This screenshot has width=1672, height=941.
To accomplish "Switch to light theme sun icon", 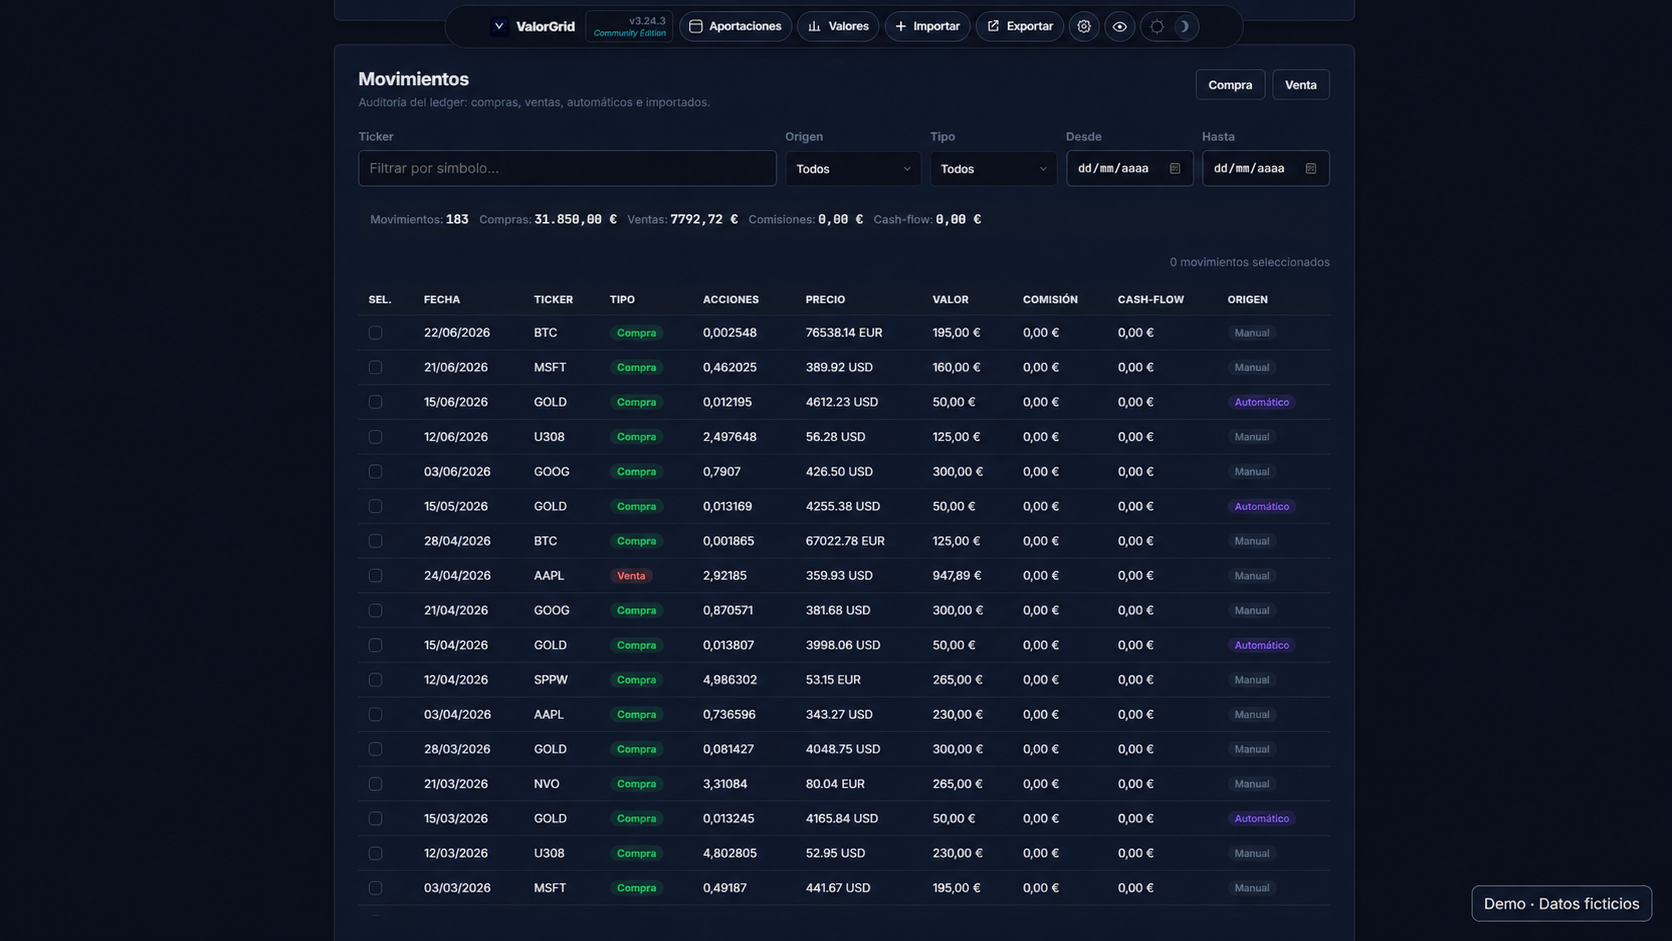I will click(1157, 26).
